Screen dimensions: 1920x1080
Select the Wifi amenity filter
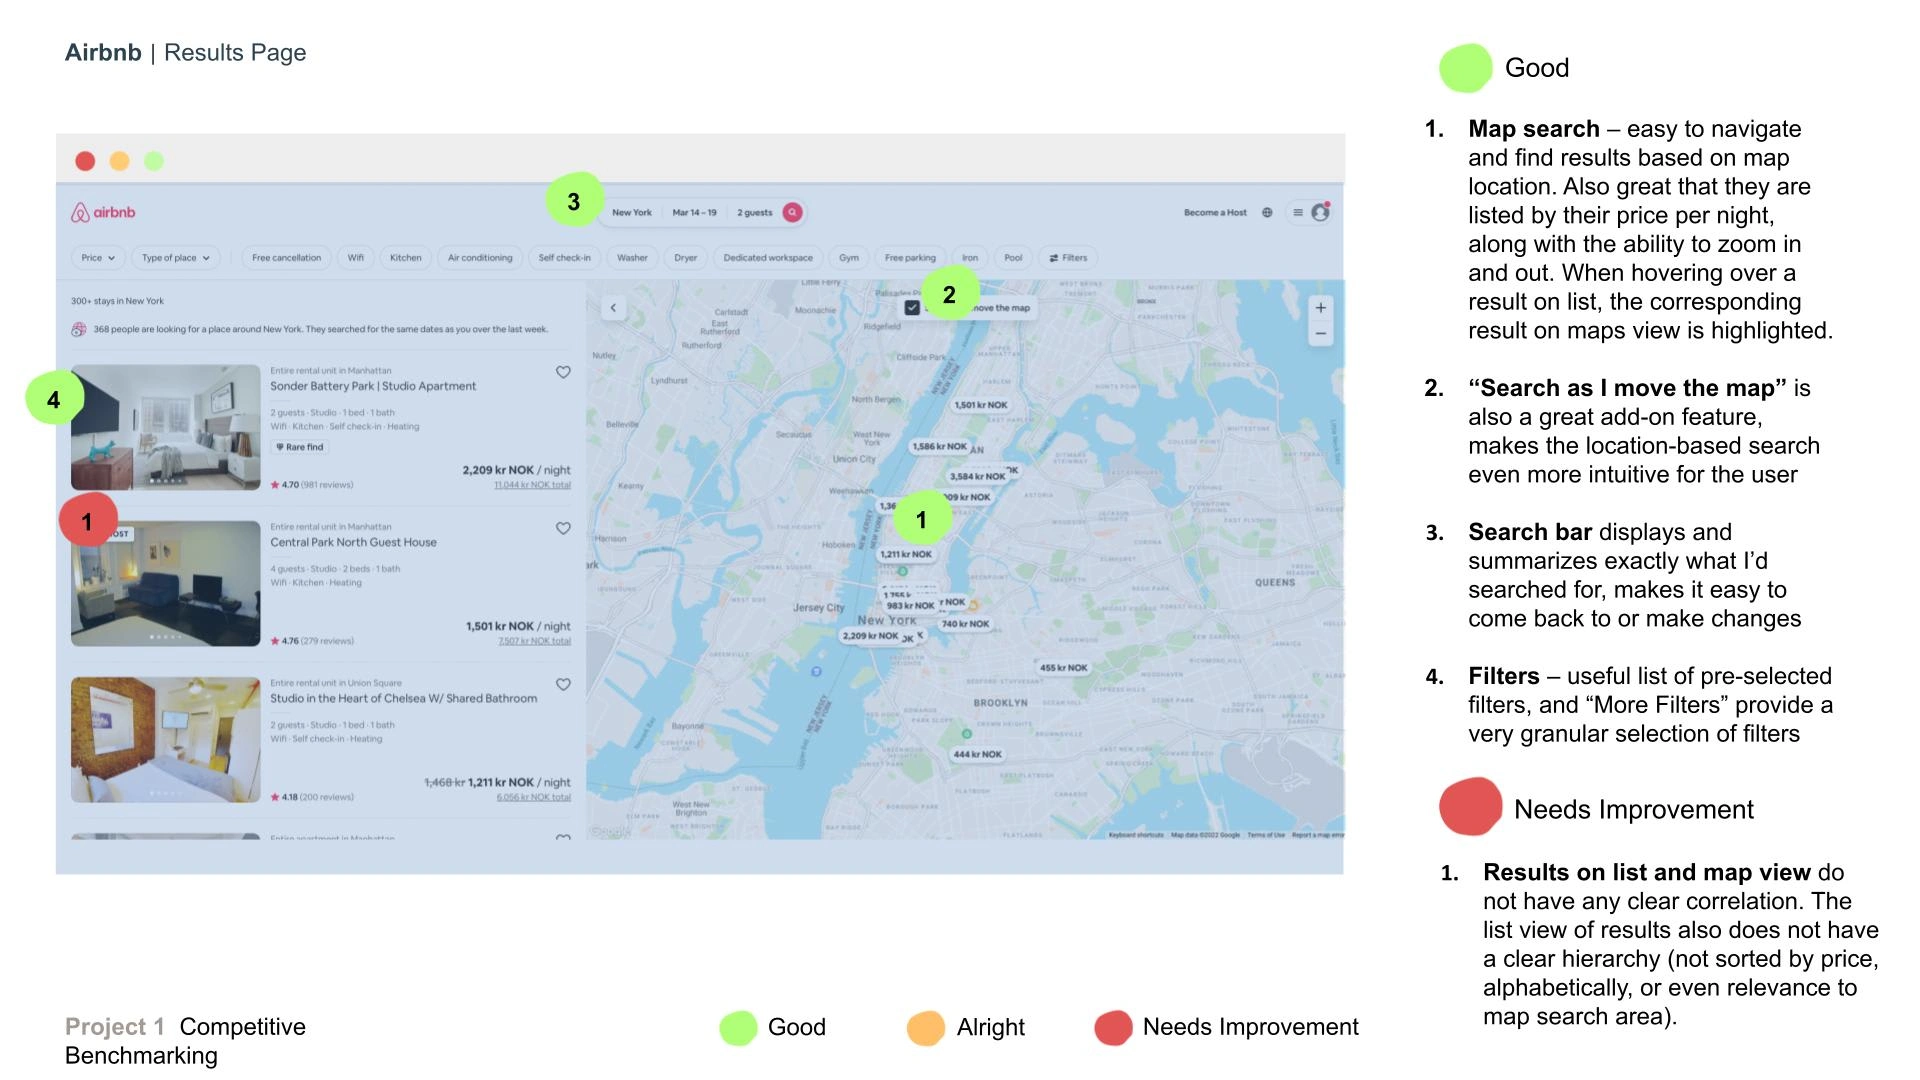pyautogui.click(x=359, y=257)
